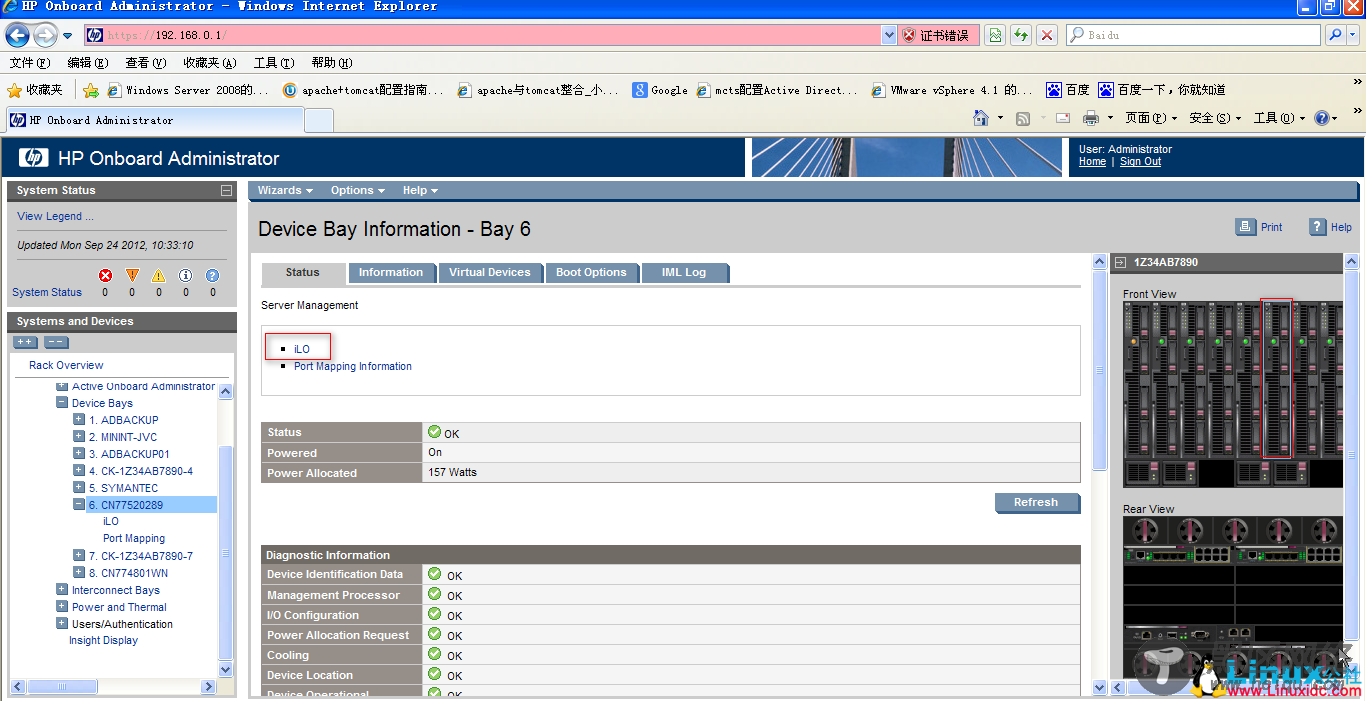Screen dimensions: 1366x701
Task: Click the browser Forward arrow button
Action: point(45,36)
